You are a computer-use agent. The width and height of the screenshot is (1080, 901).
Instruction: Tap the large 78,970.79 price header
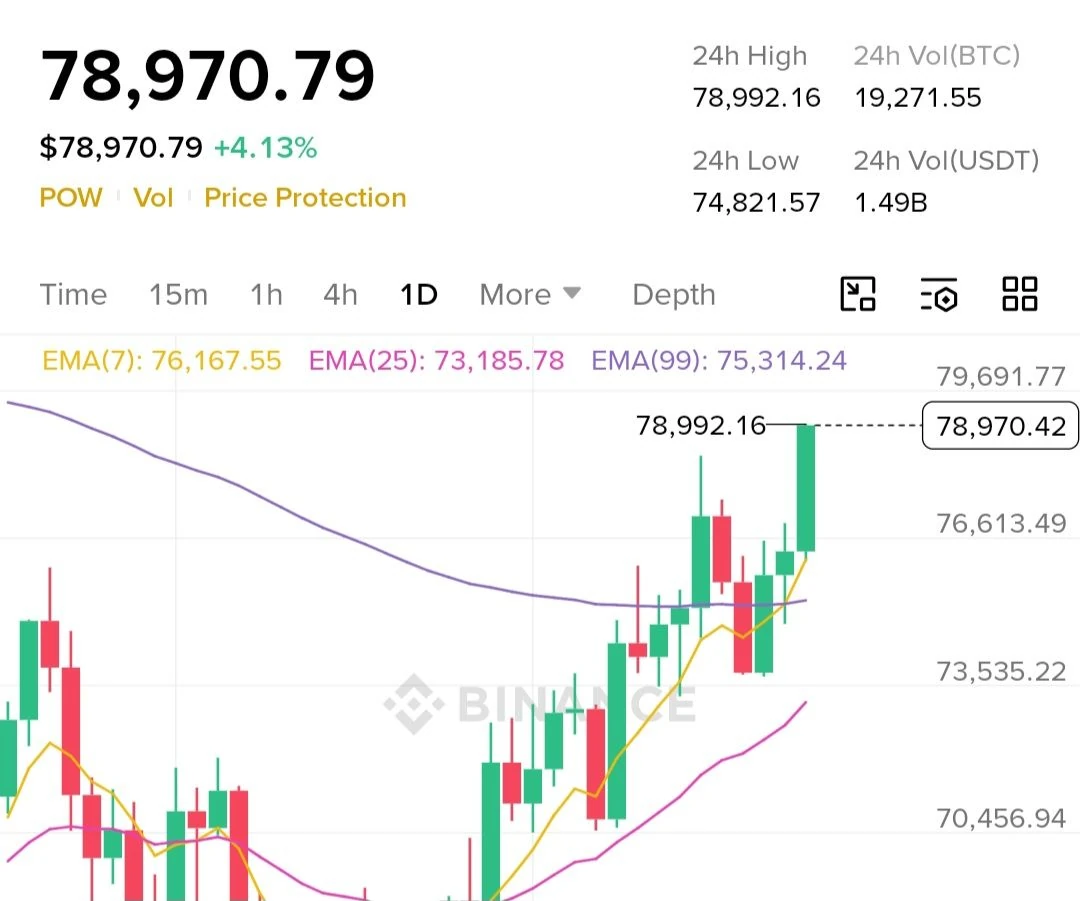coord(207,76)
